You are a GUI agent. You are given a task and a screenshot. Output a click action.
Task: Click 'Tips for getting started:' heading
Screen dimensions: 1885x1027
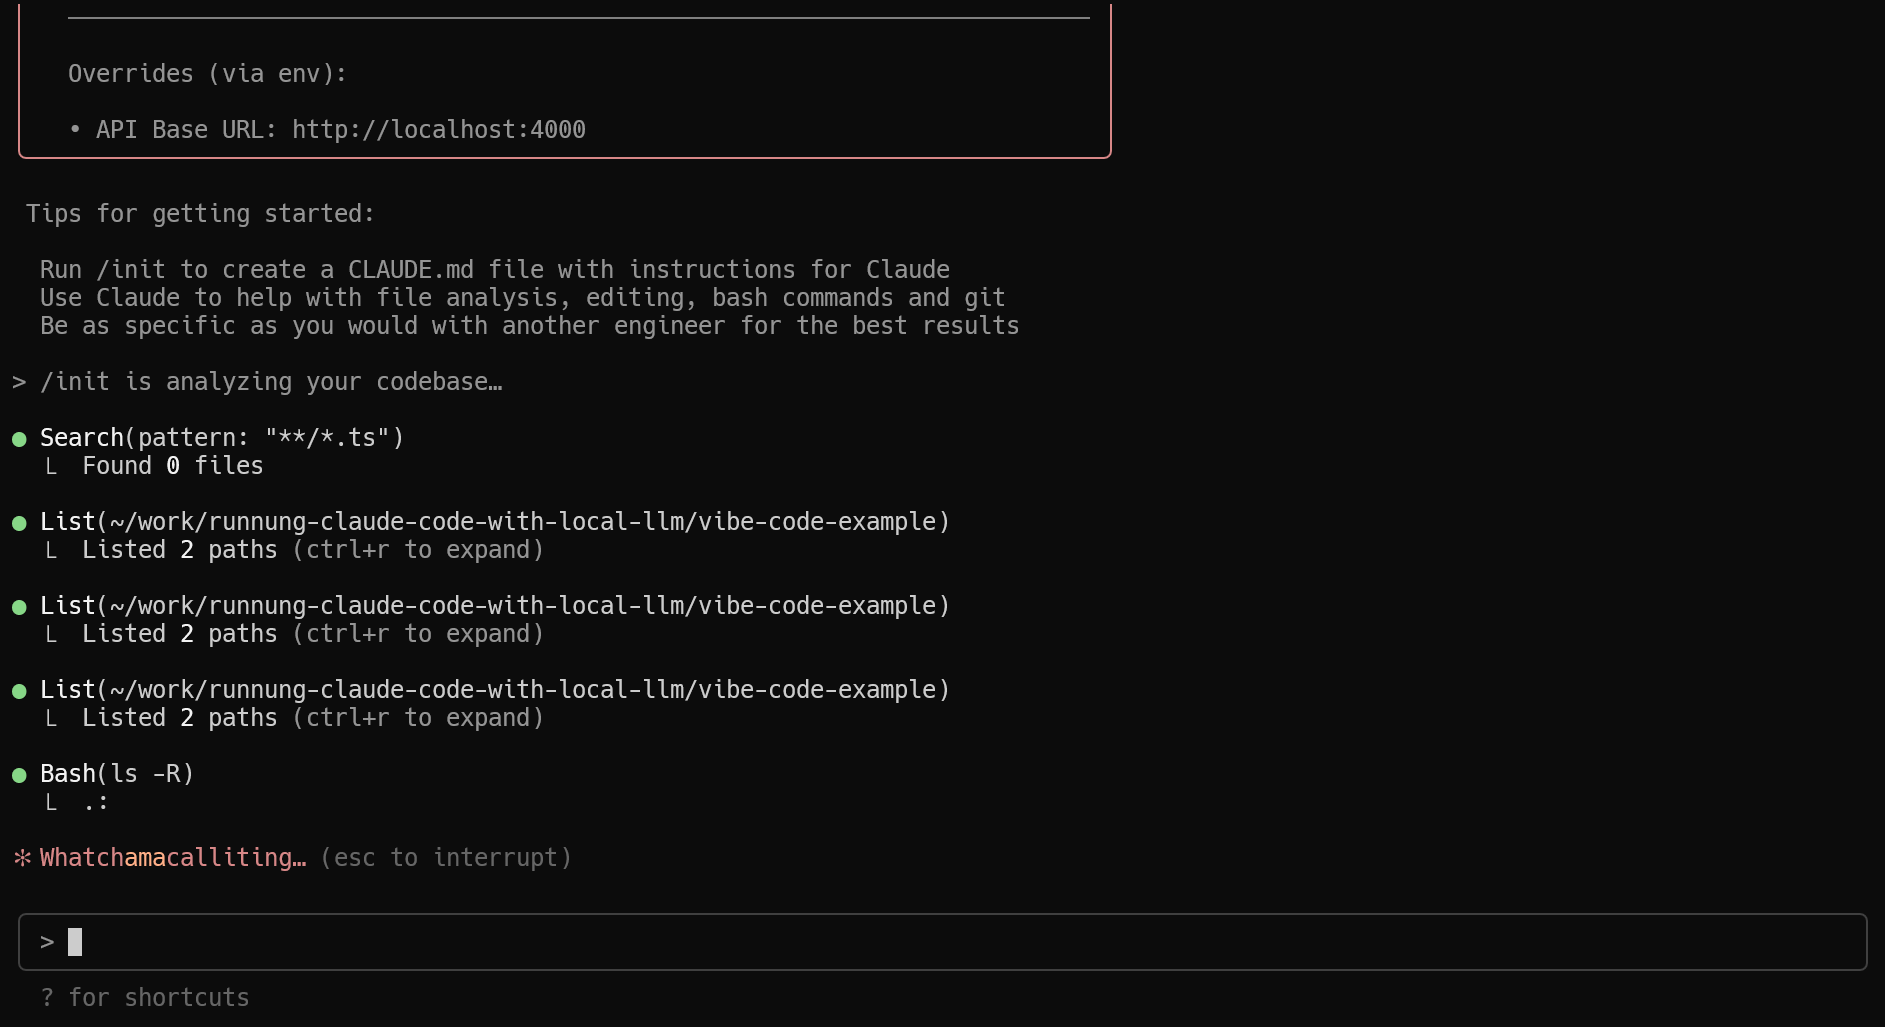(x=200, y=214)
